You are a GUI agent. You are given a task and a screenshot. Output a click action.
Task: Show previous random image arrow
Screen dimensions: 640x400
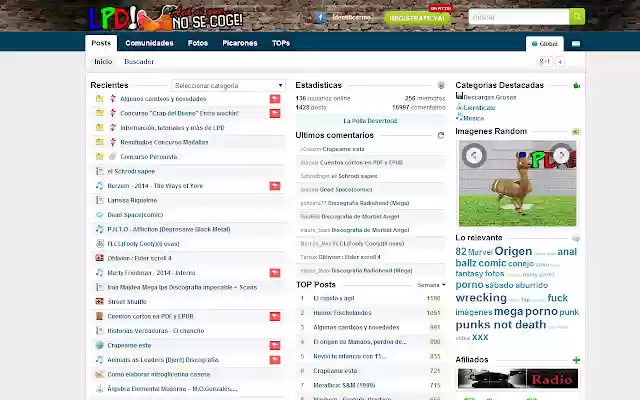(474, 155)
